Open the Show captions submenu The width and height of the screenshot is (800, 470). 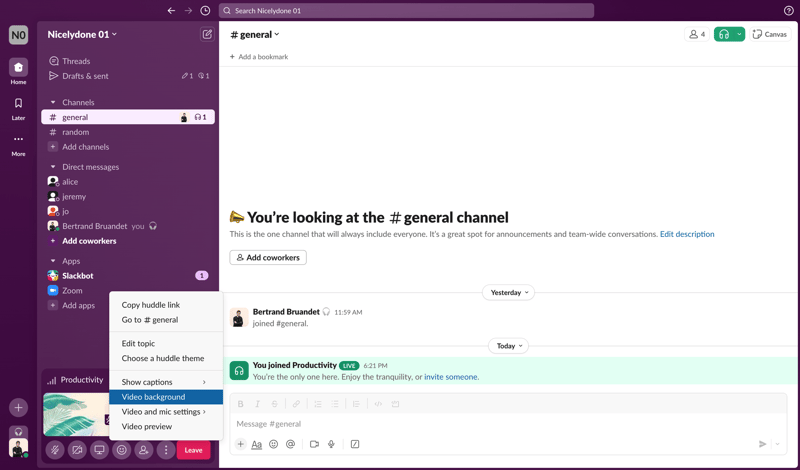tap(166, 382)
